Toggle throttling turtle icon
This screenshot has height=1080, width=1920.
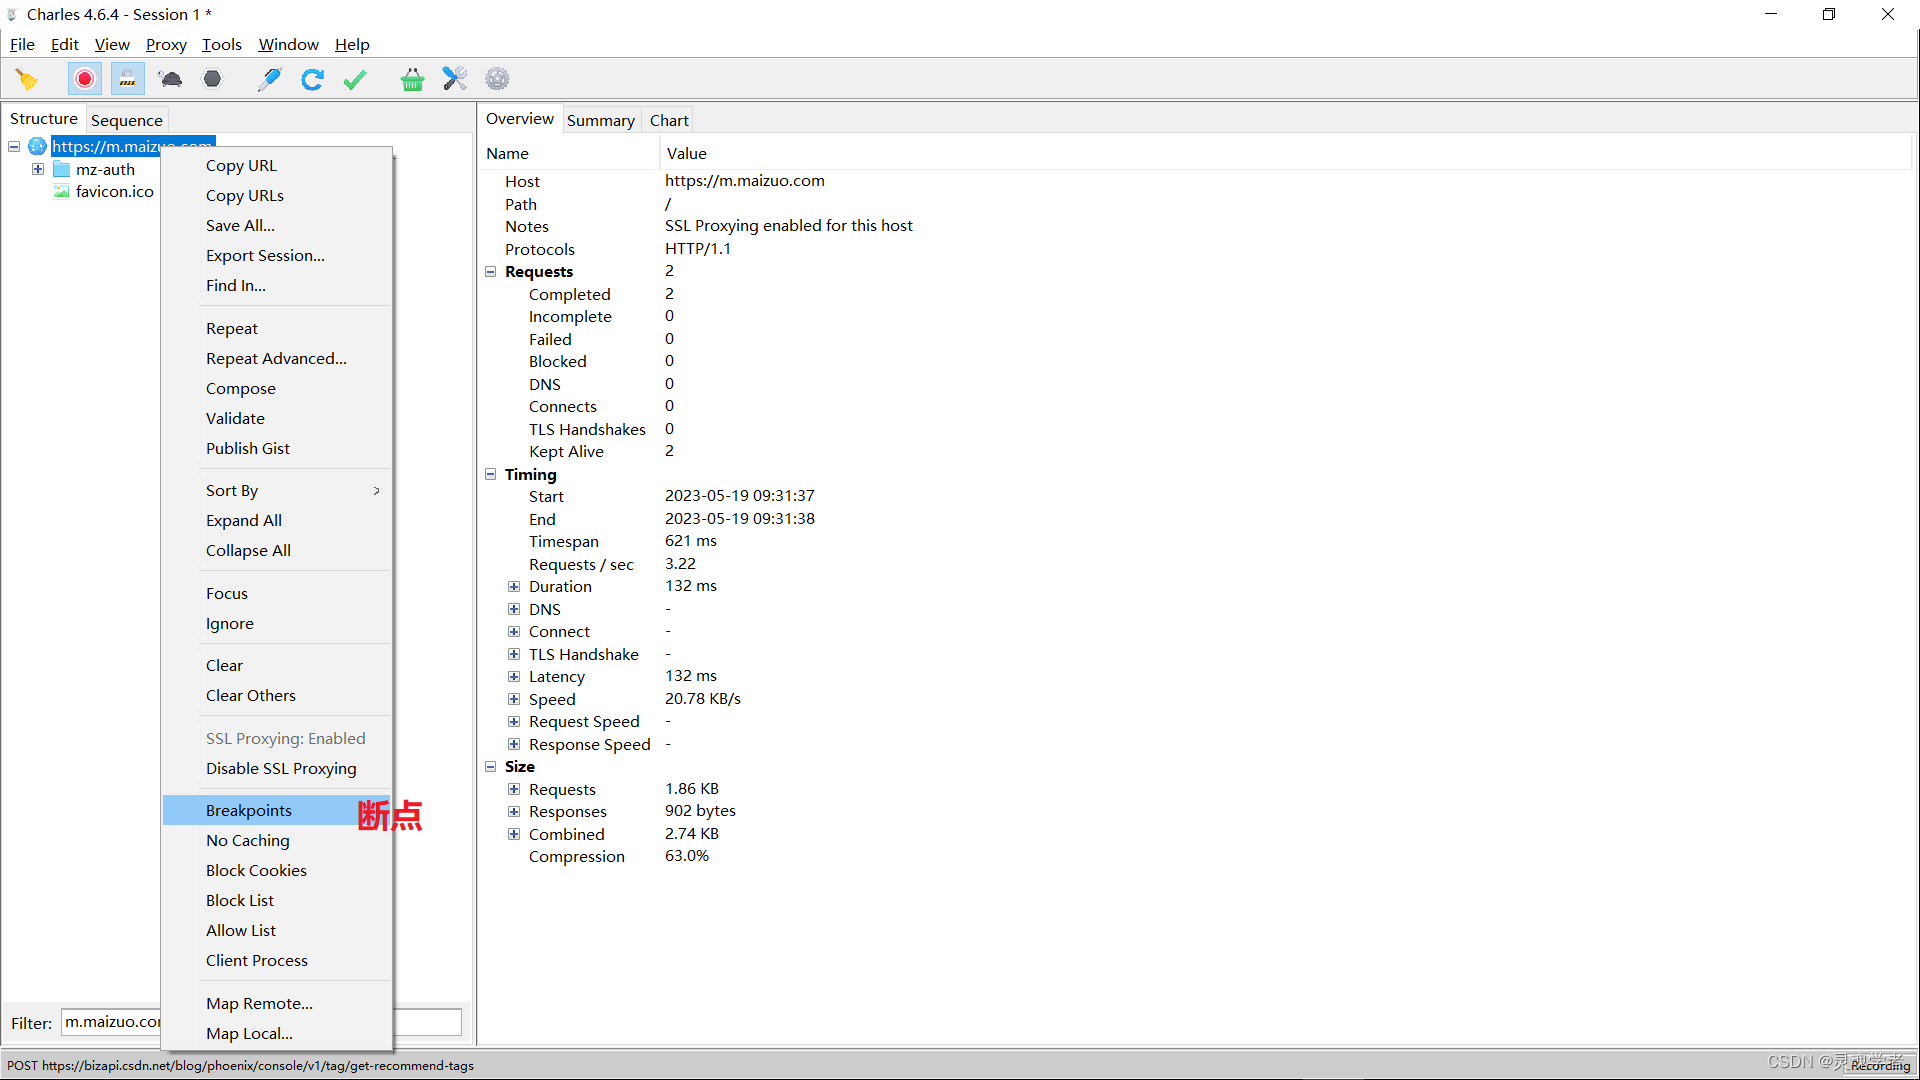(x=170, y=79)
